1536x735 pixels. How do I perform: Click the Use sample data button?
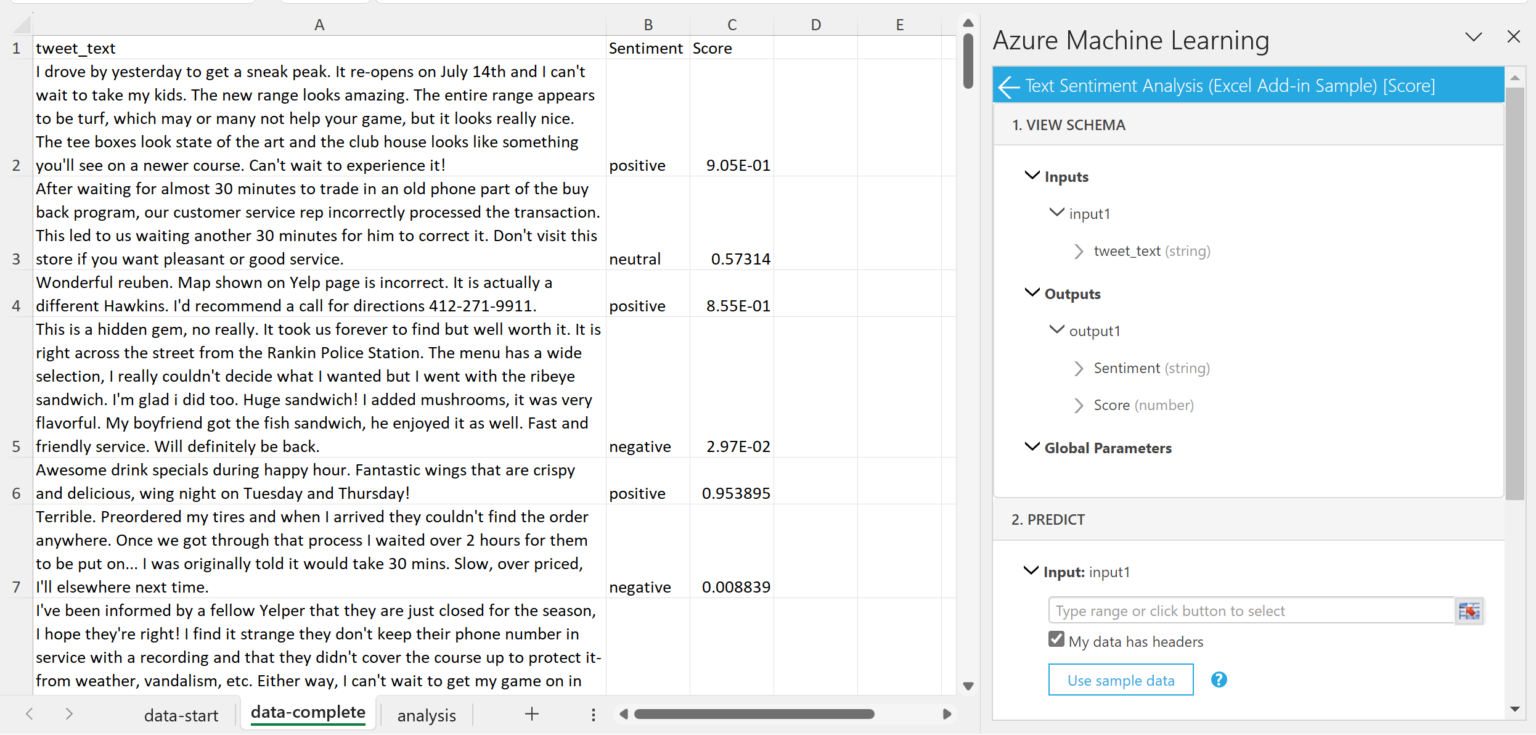coord(1120,680)
